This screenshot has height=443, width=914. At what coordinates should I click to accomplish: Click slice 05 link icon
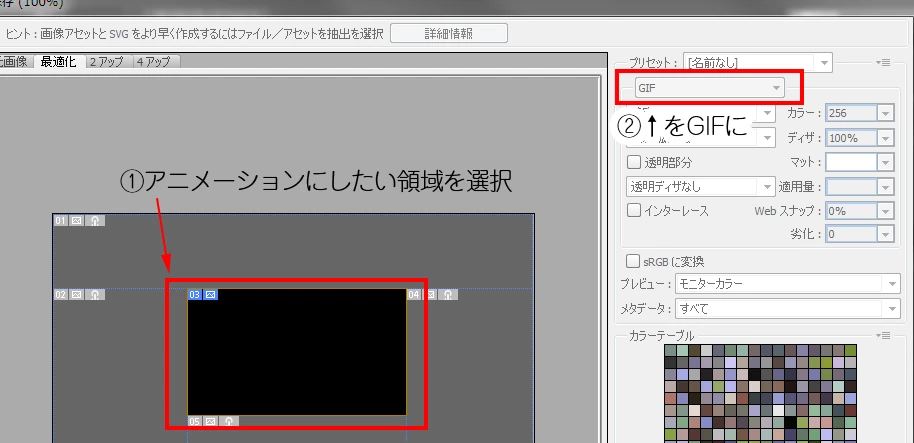click(x=229, y=421)
